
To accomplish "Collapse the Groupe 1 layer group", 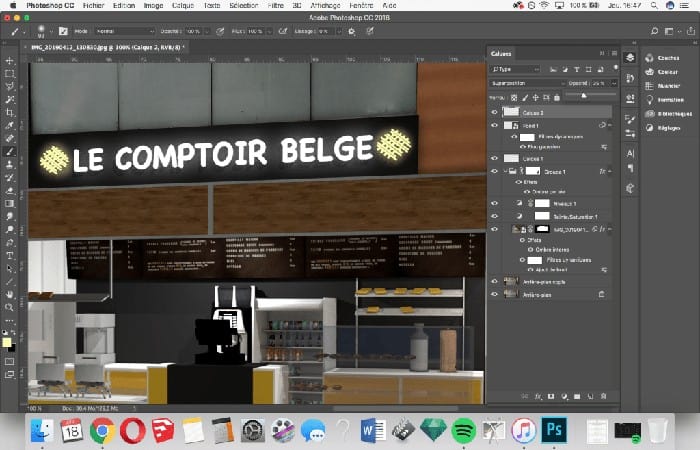I will click(506, 171).
